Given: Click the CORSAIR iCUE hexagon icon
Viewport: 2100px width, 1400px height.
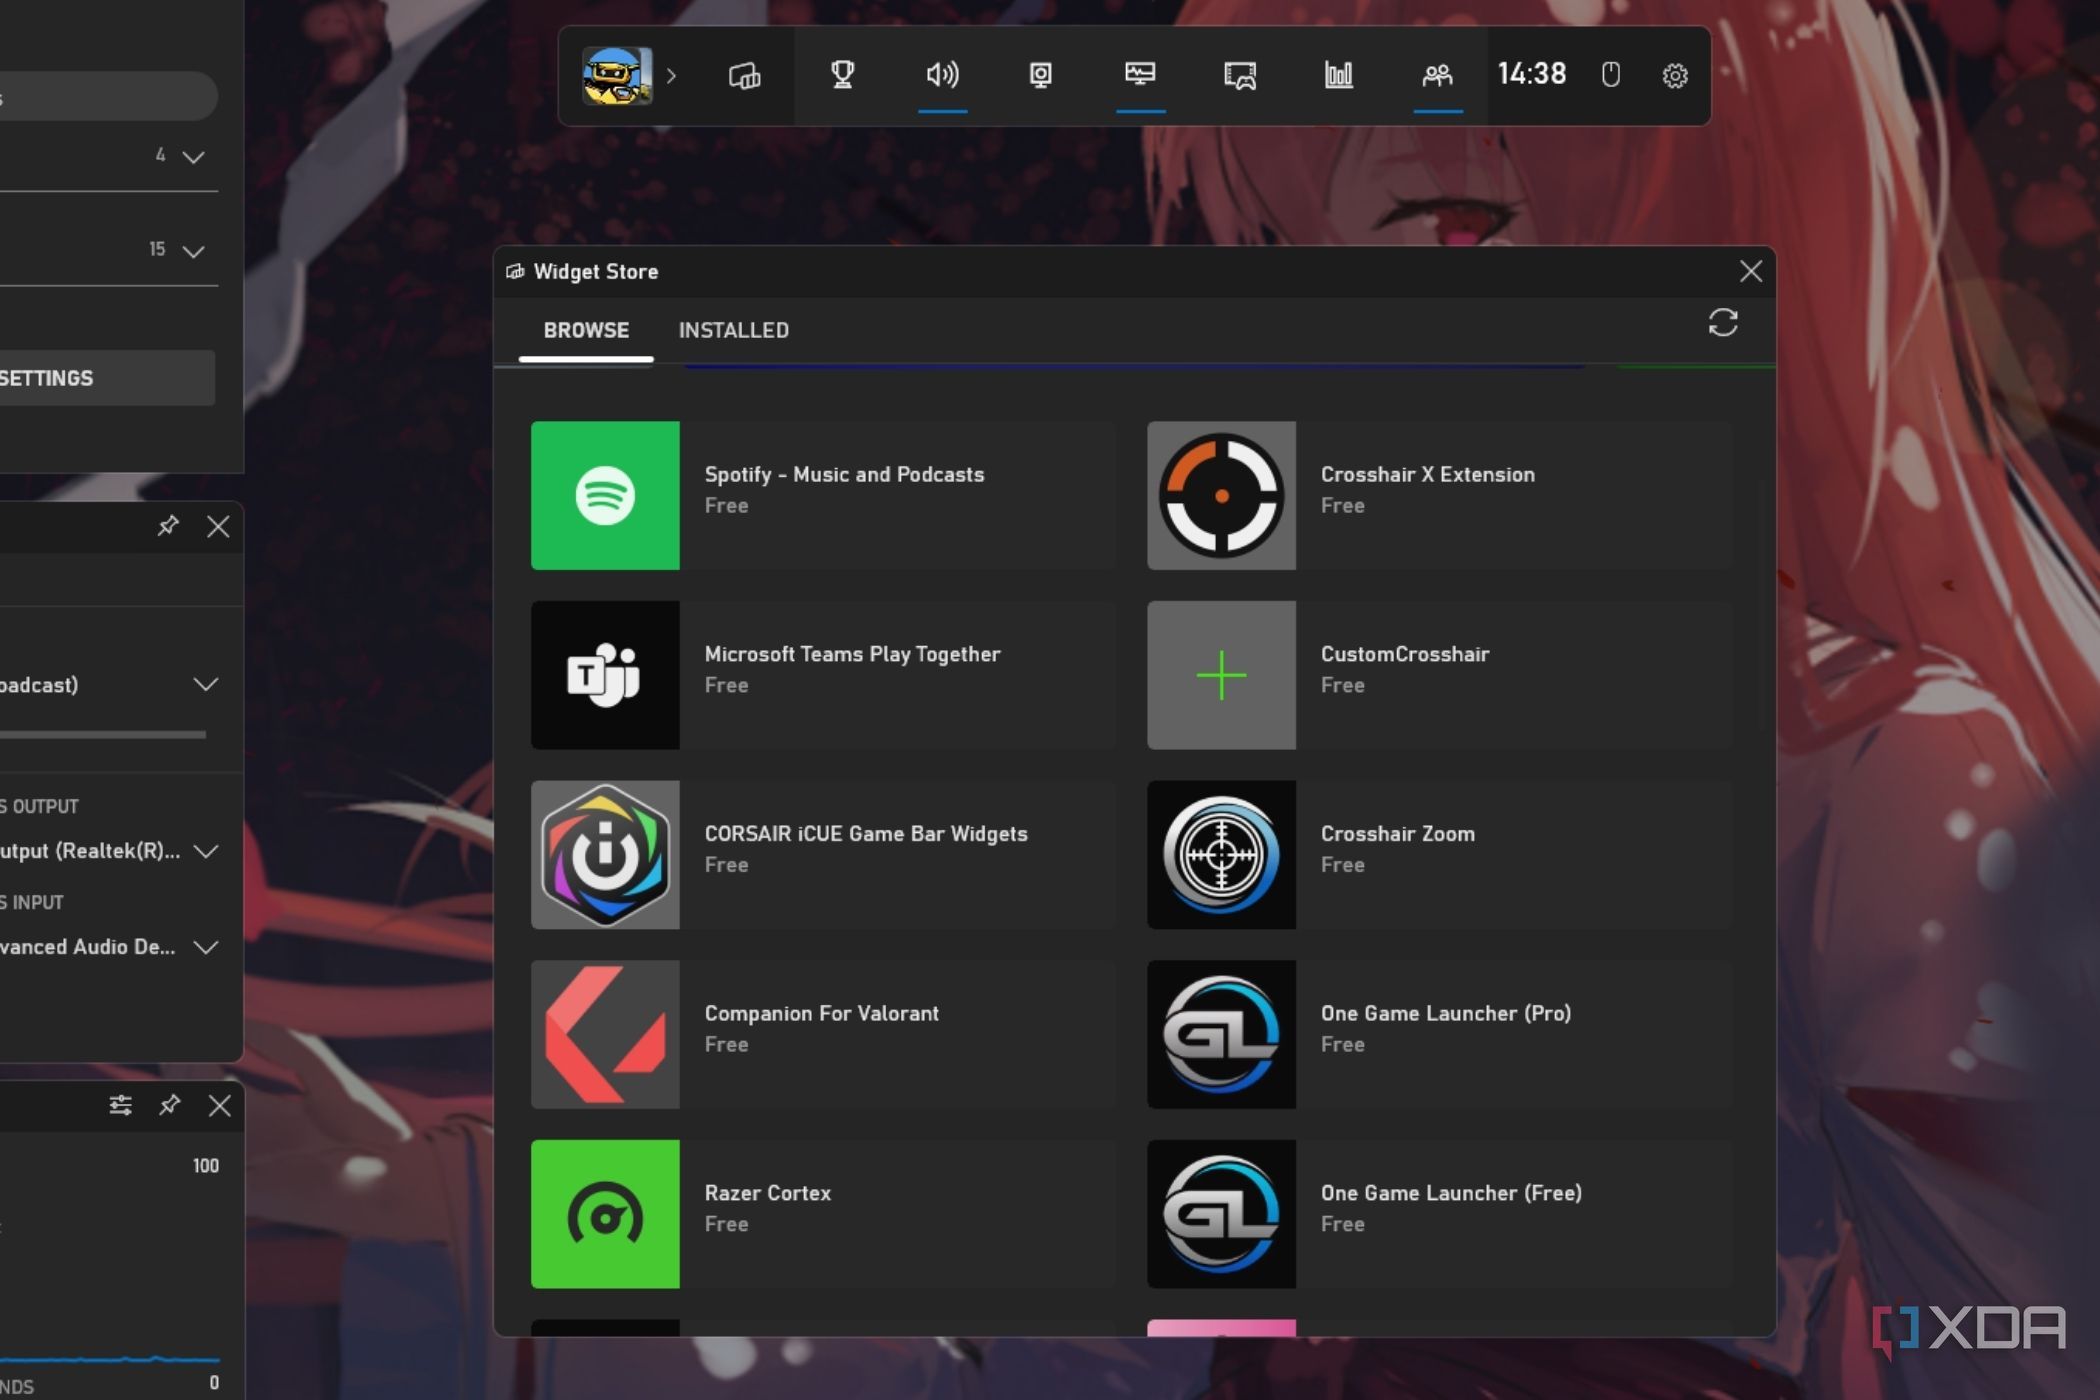Looking at the screenshot, I should (605, 855).
